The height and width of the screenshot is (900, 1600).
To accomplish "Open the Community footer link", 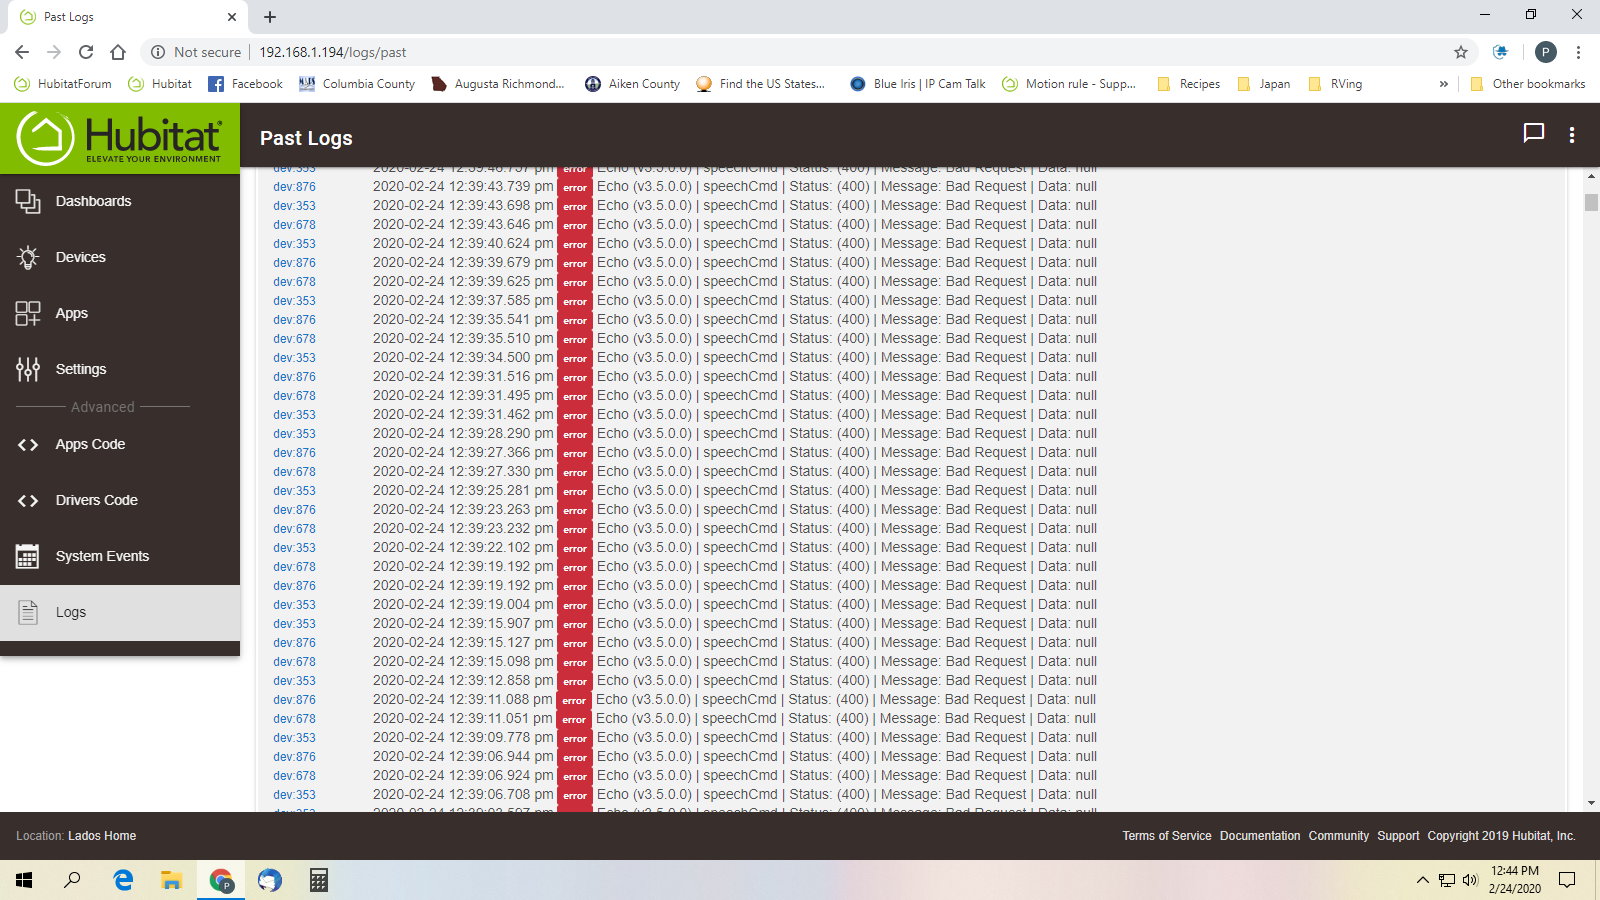I will coord(1338,836).
